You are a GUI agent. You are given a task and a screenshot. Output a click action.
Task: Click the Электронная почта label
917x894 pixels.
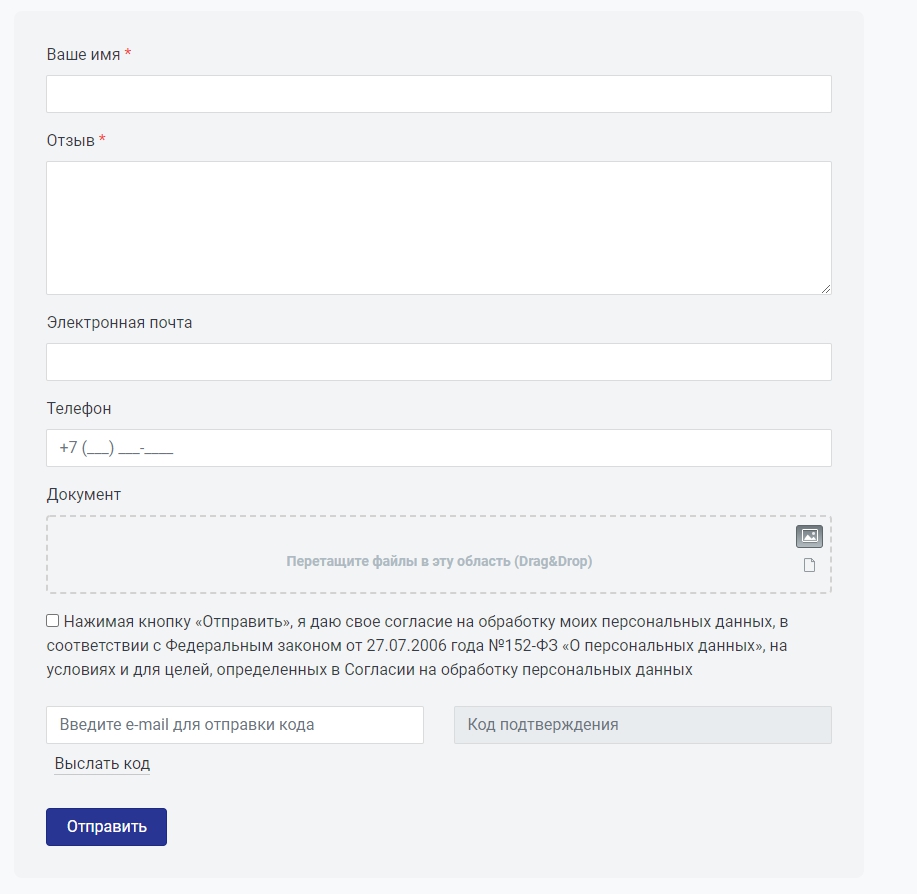119,322
